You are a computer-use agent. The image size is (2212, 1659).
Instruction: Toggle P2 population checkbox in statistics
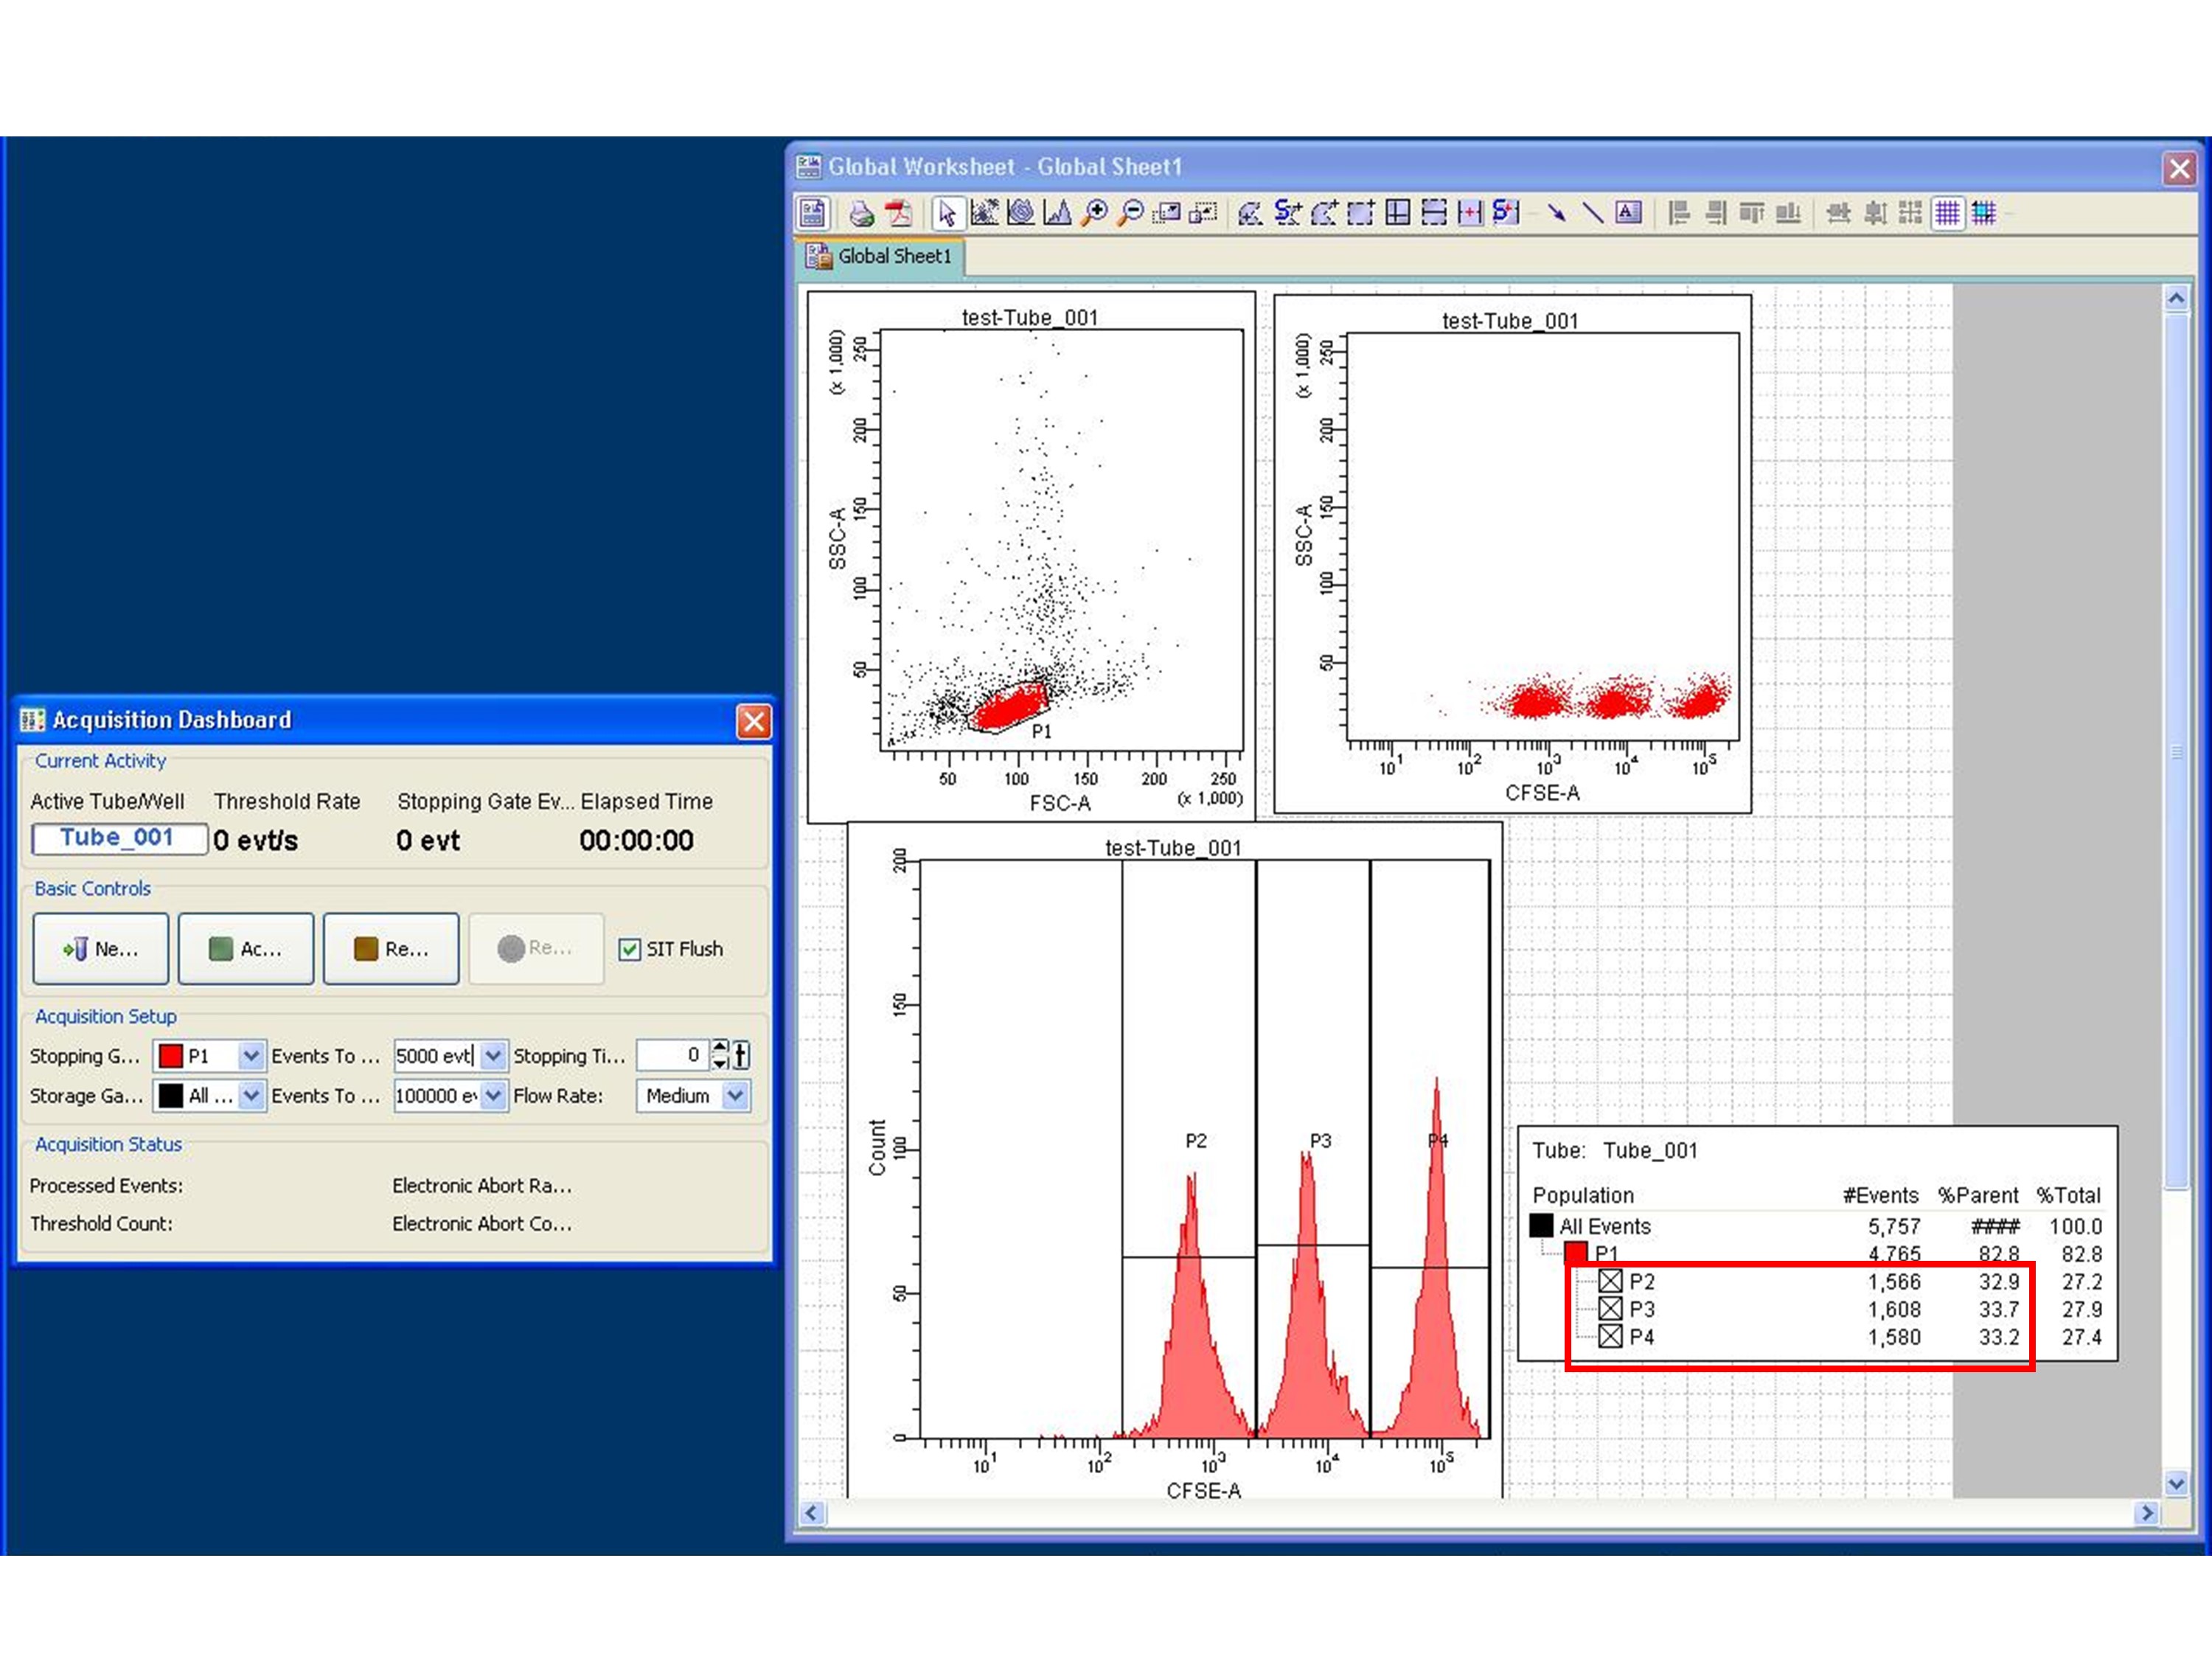point(1610,1281)
